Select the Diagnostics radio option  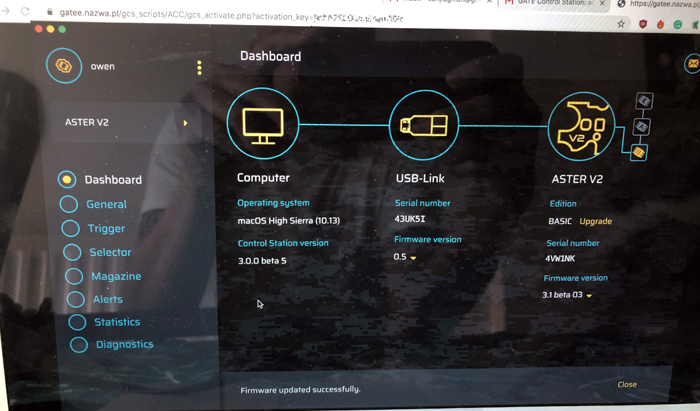[x=79, y=345]
